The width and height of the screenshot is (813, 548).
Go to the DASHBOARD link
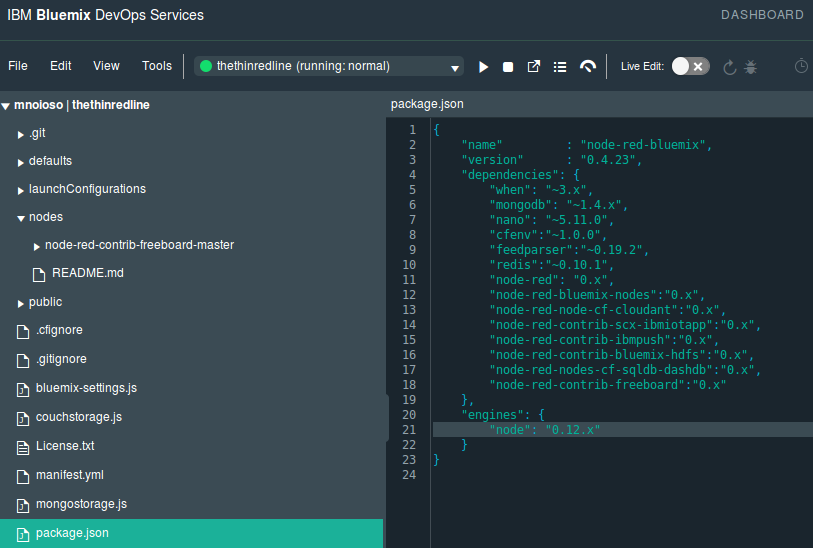(x=762, y=15)
